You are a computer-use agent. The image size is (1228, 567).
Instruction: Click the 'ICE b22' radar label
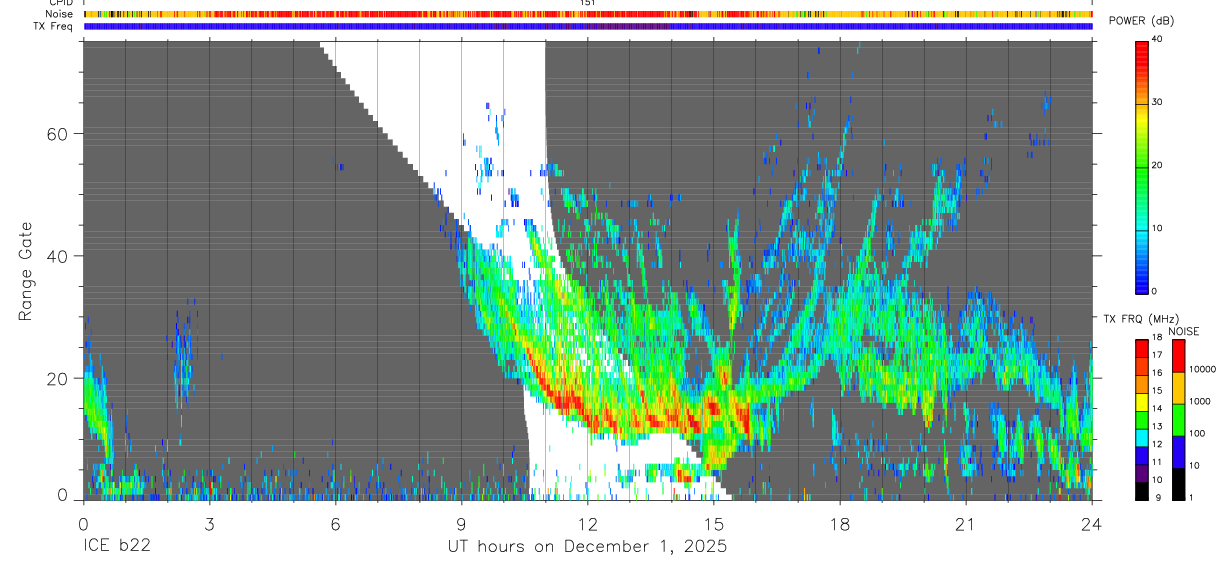[117, 546]
